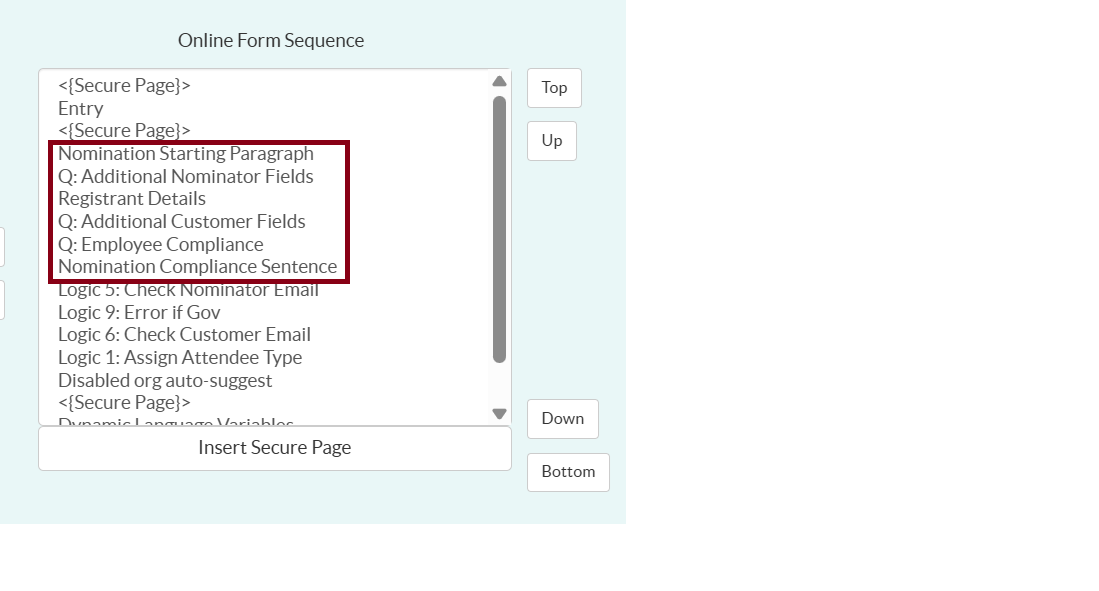Select Q: Additional Nominator Fields
Image resolution: width=1099 pixels, height=591 pixels.
click(185, 177)
